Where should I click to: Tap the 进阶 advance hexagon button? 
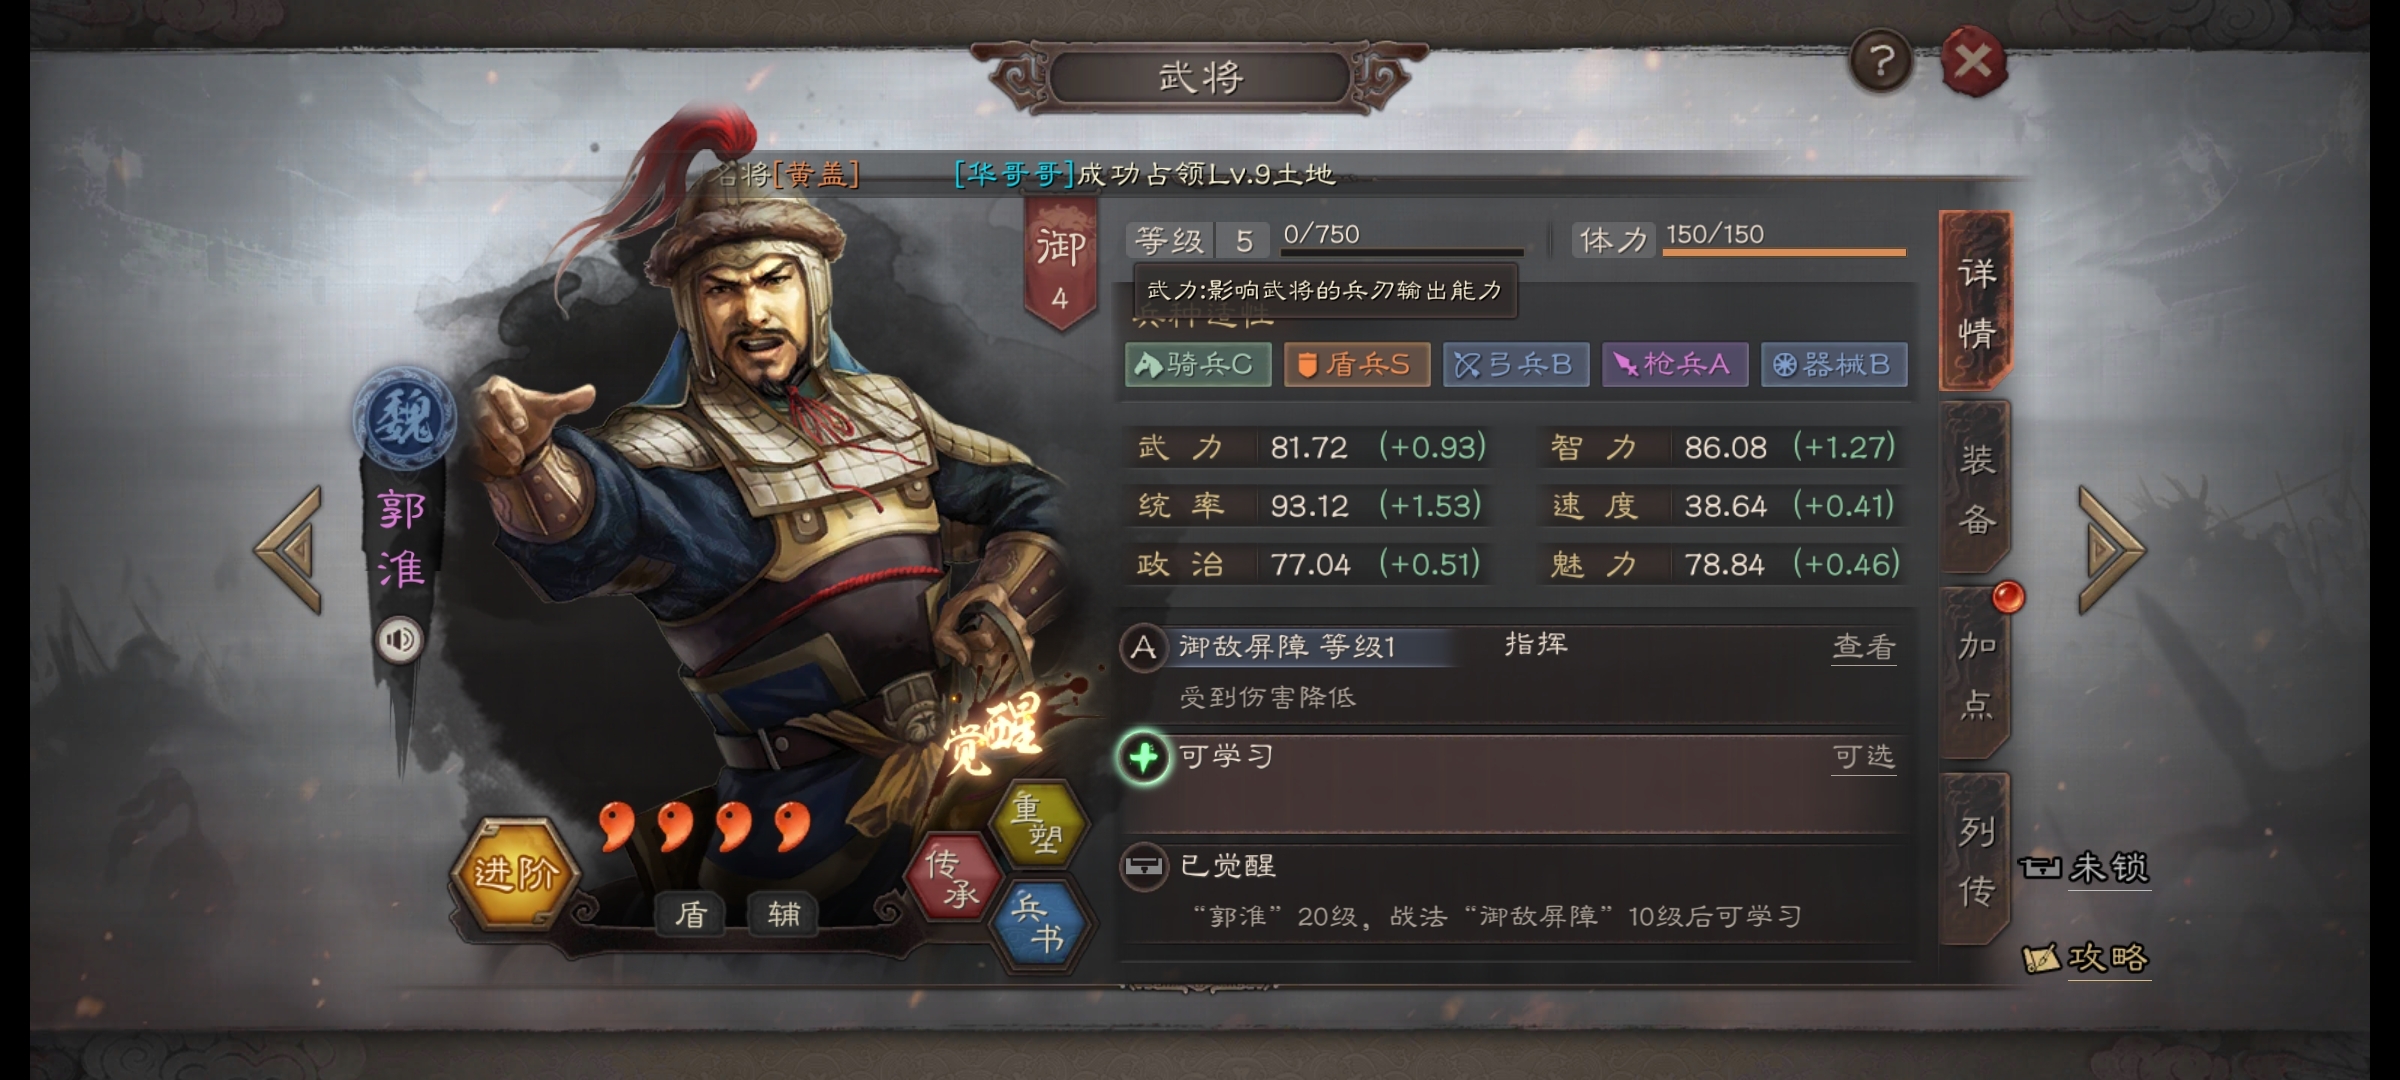(x=515, y=873)
